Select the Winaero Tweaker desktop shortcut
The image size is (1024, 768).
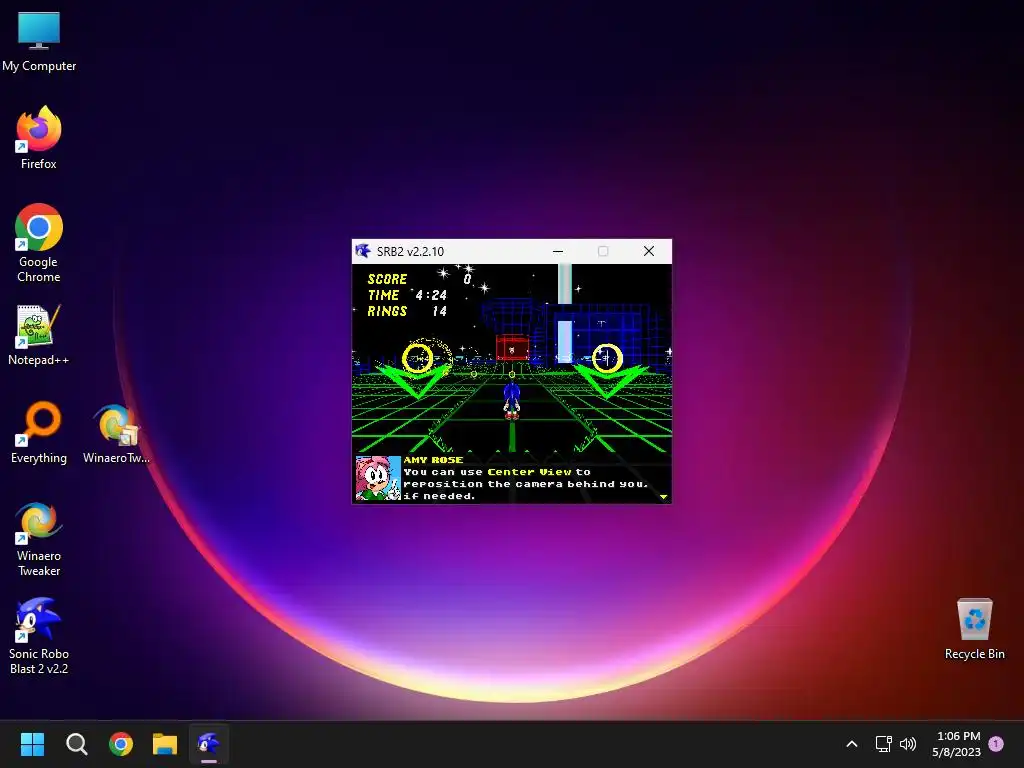point(39,538)
